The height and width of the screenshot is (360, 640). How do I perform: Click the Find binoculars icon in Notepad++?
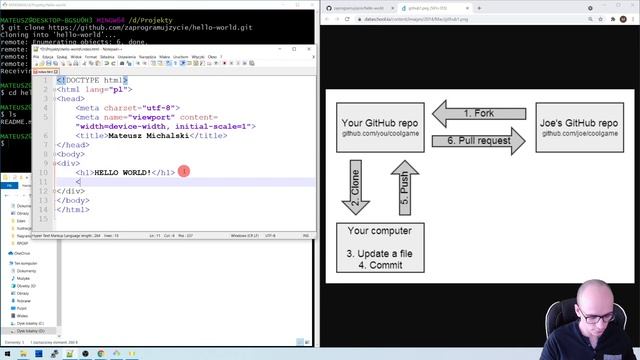(x=122, y=63)
